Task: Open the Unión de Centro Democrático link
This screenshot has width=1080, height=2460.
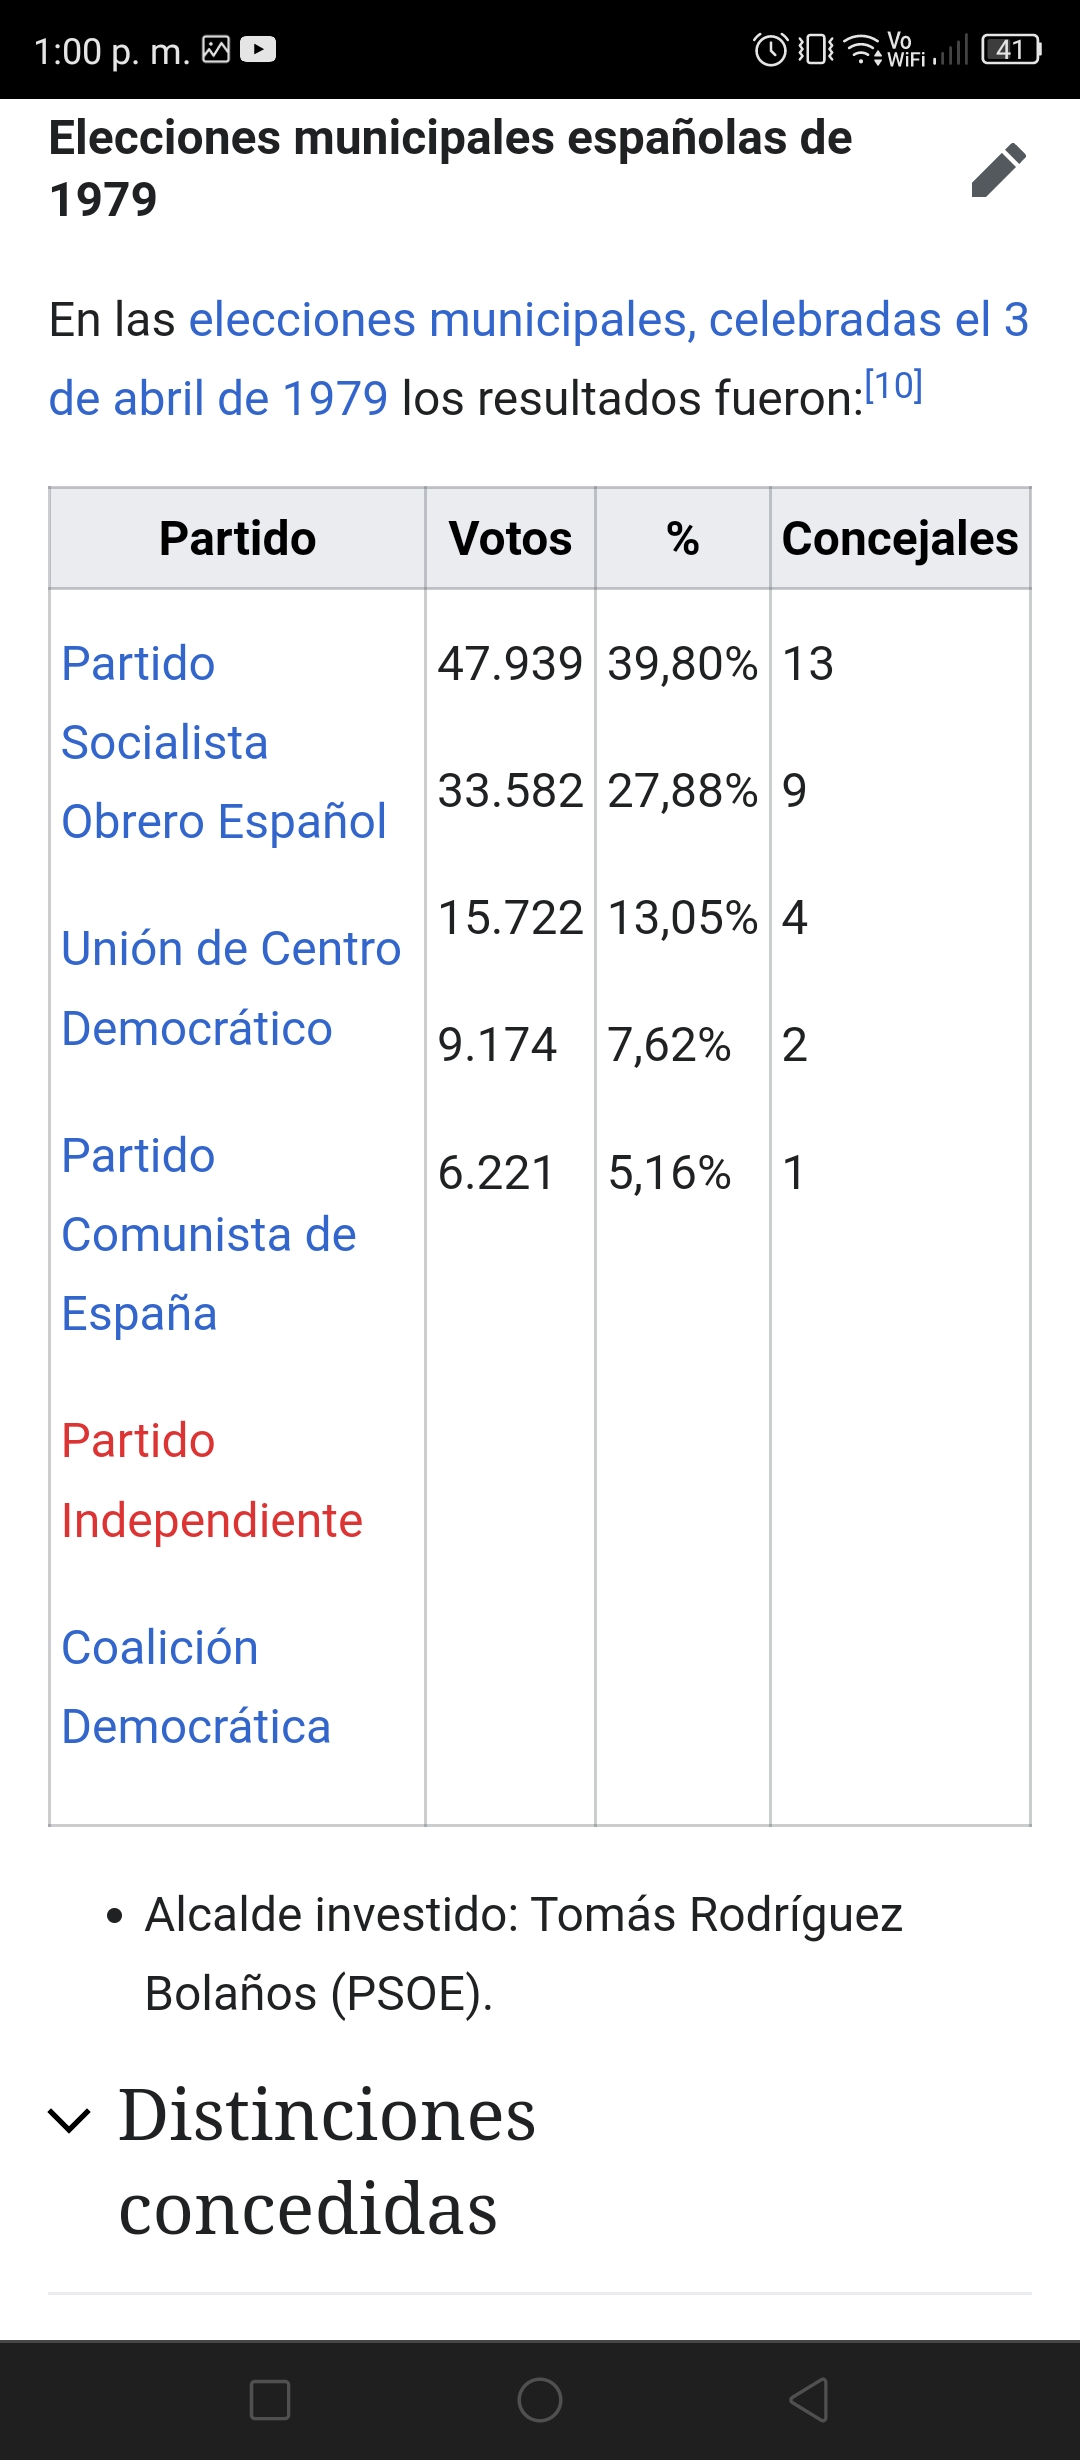Action: coord(231,989)
